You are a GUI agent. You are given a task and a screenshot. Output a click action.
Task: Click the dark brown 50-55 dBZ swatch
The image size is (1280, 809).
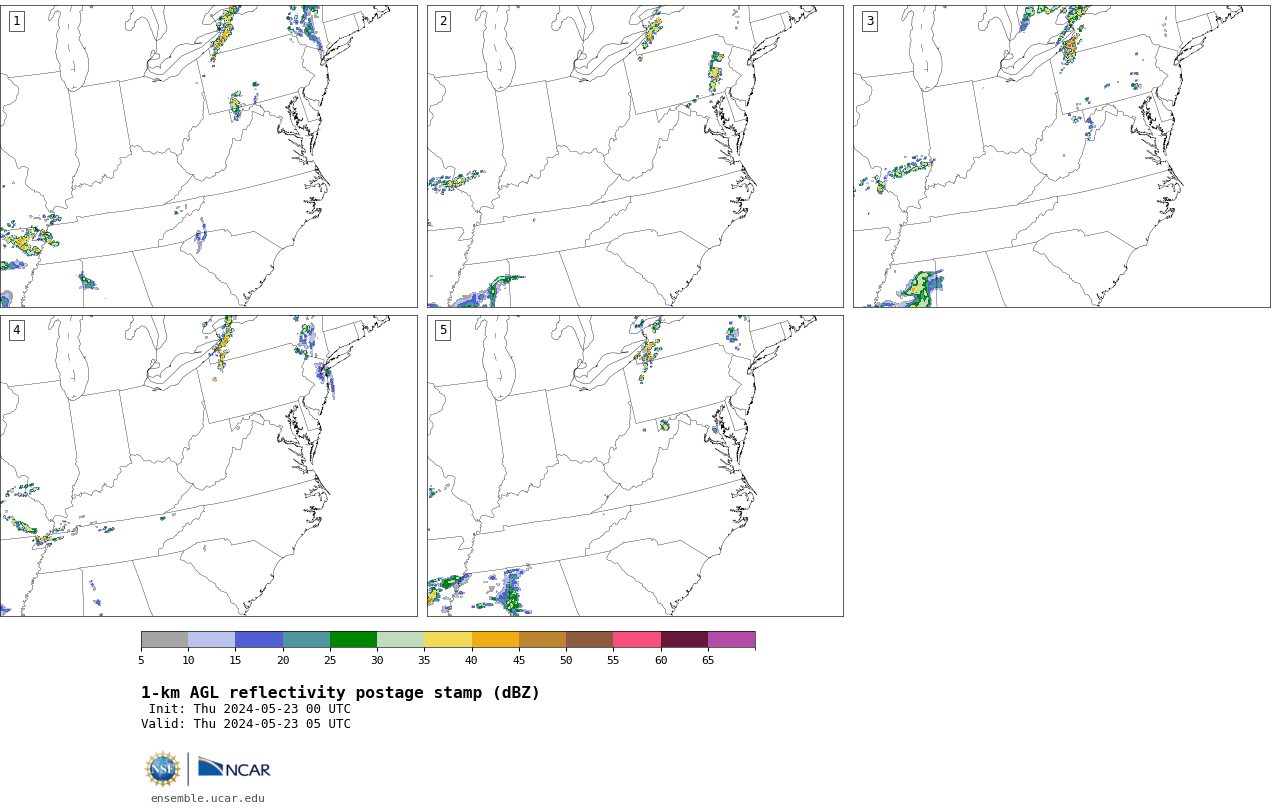(x=589, y=640)
